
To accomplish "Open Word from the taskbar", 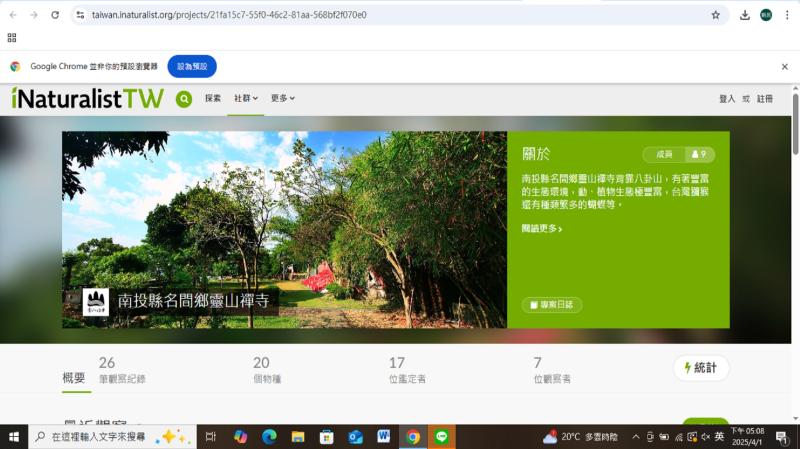I will pyautogui.click(x=384, y=437).
